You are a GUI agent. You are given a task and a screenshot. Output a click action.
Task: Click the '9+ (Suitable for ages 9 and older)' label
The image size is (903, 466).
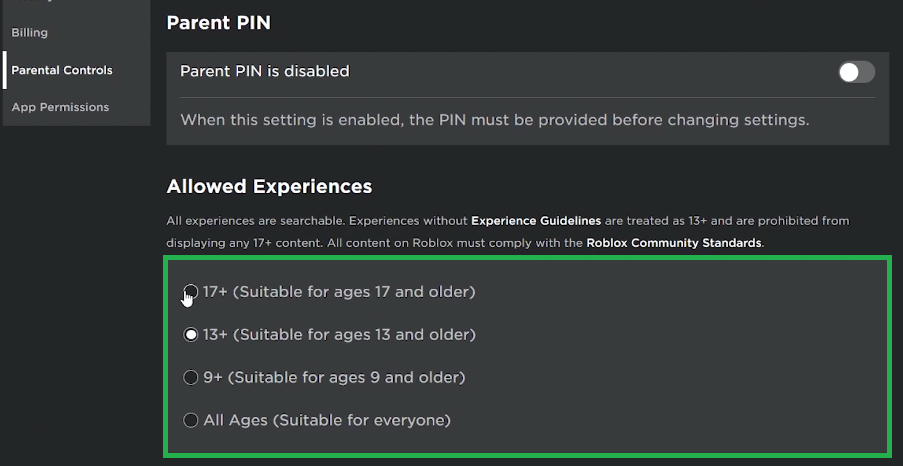[x=334, y=377]
